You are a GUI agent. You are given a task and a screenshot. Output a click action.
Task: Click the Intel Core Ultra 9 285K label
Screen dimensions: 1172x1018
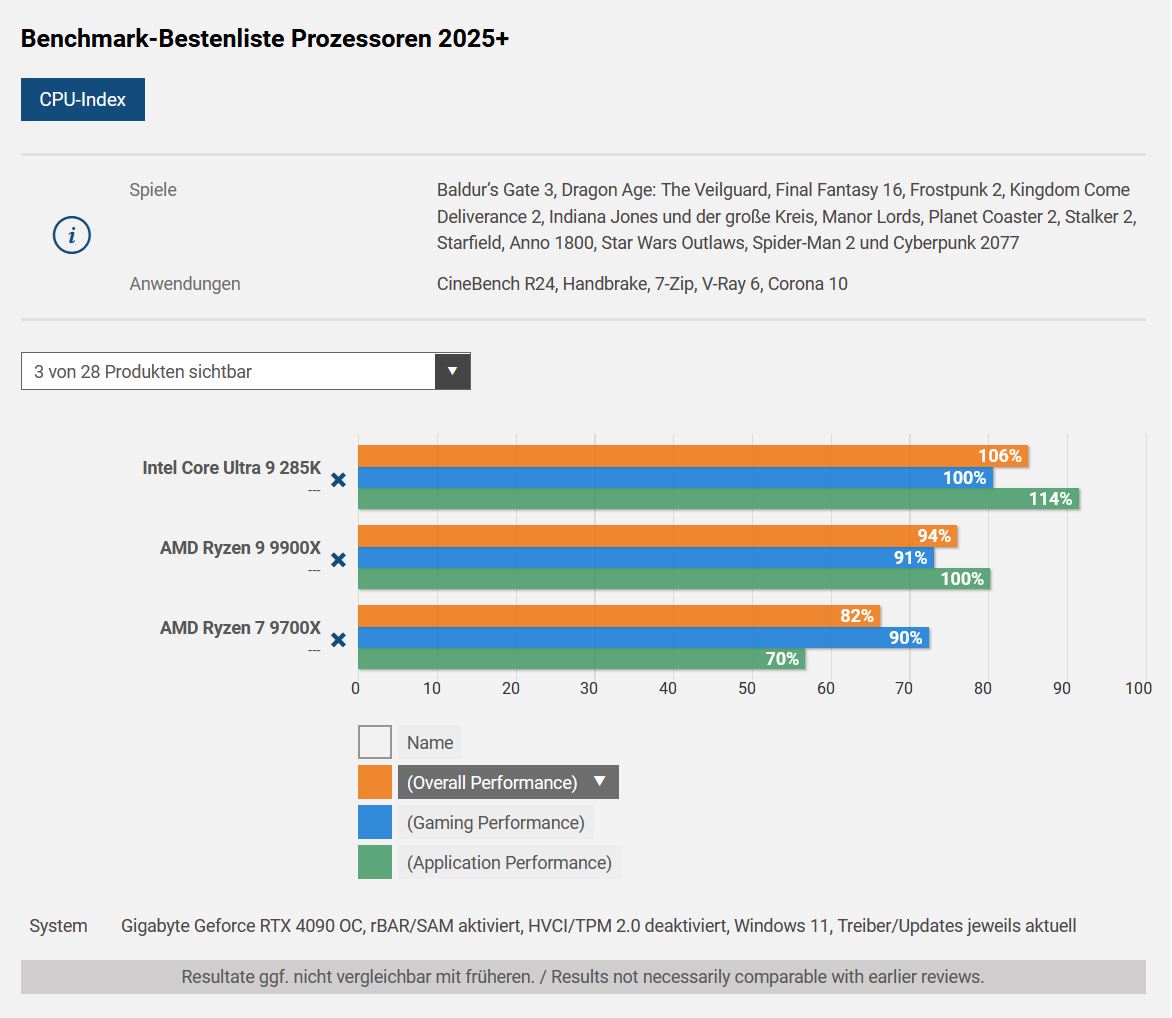231,468
